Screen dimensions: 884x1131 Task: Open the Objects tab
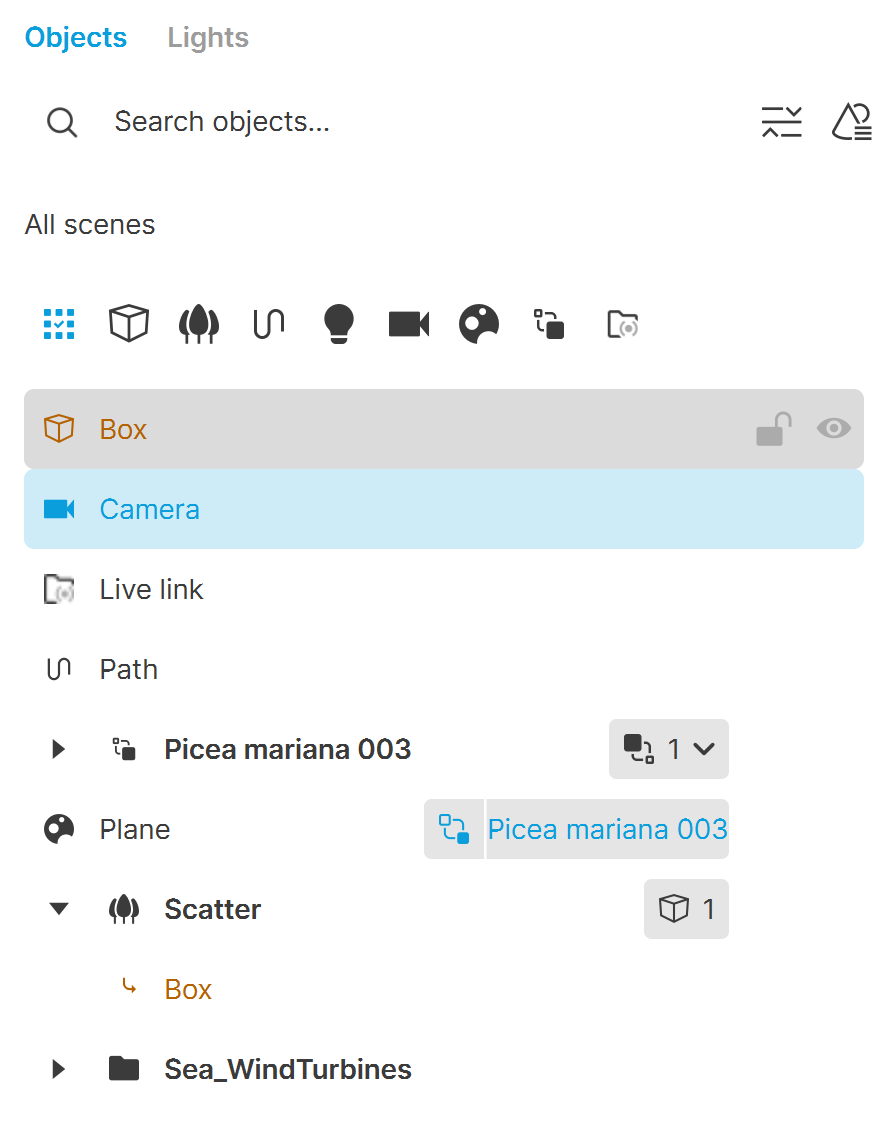(x=76, y=38)
